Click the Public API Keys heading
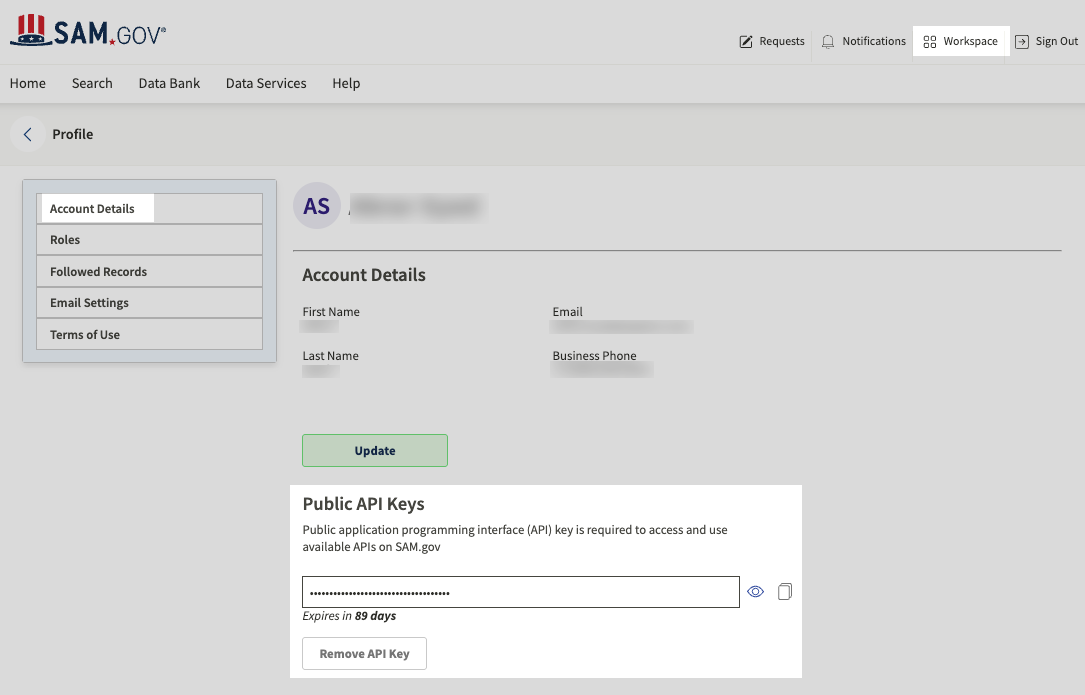Image resolution: width=1085 pixels, height=695 pixels. (x=363, y=504)
